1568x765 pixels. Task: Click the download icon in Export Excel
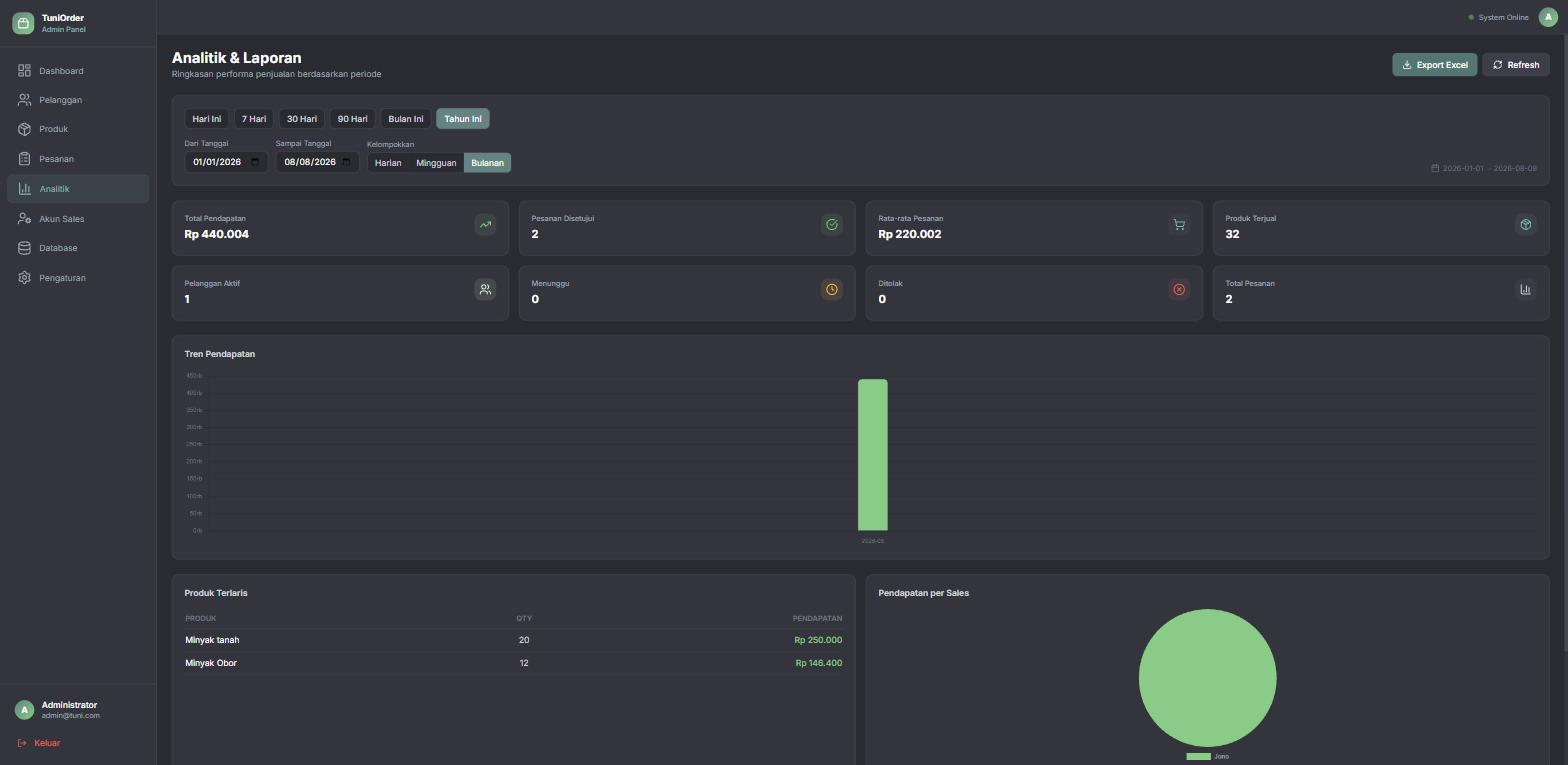pos(1407,65)
